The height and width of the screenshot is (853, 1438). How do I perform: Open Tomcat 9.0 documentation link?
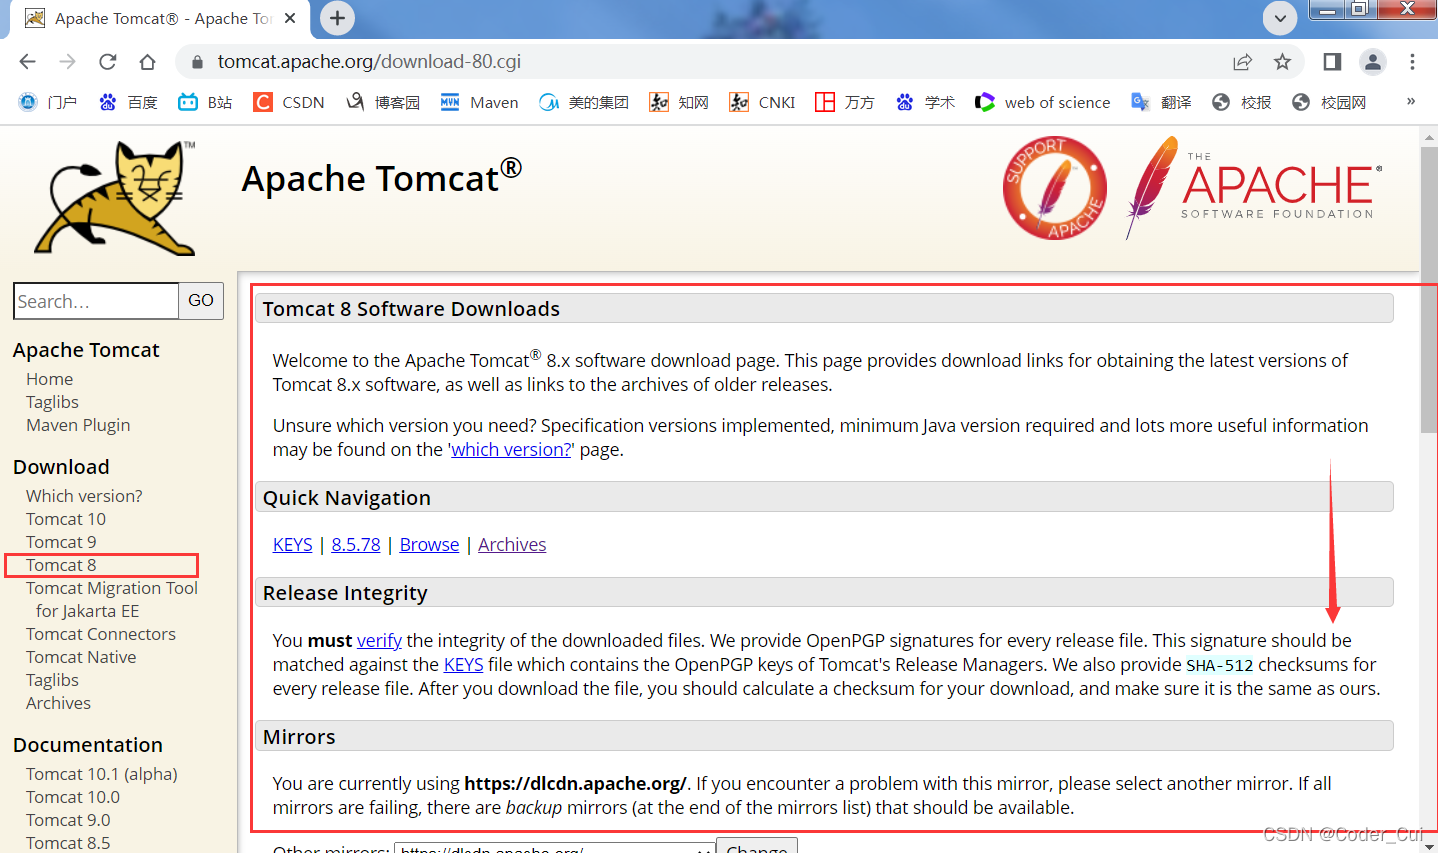(68, 820)
